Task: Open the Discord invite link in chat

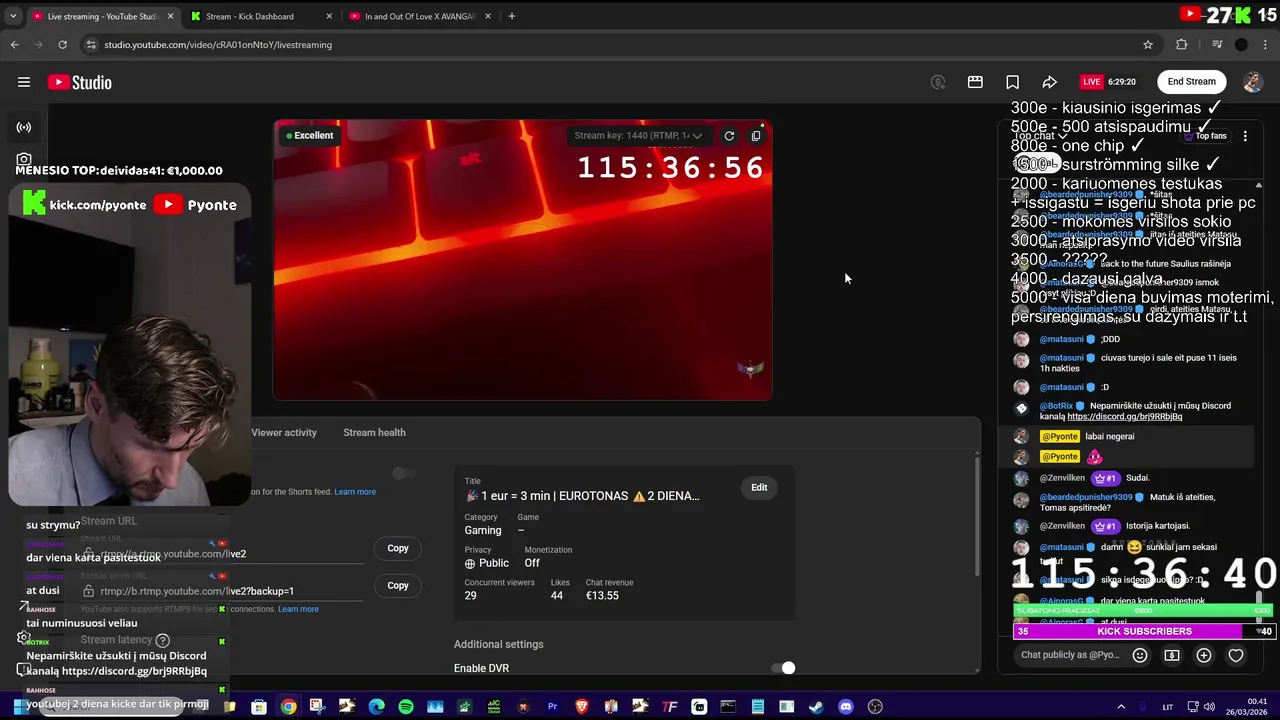Action: coord(1124,416)
